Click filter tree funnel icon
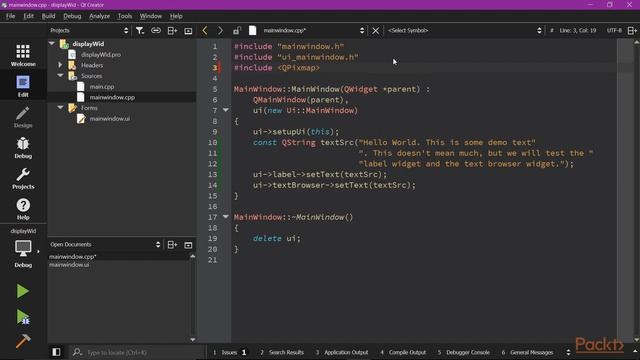 point(140,31)
